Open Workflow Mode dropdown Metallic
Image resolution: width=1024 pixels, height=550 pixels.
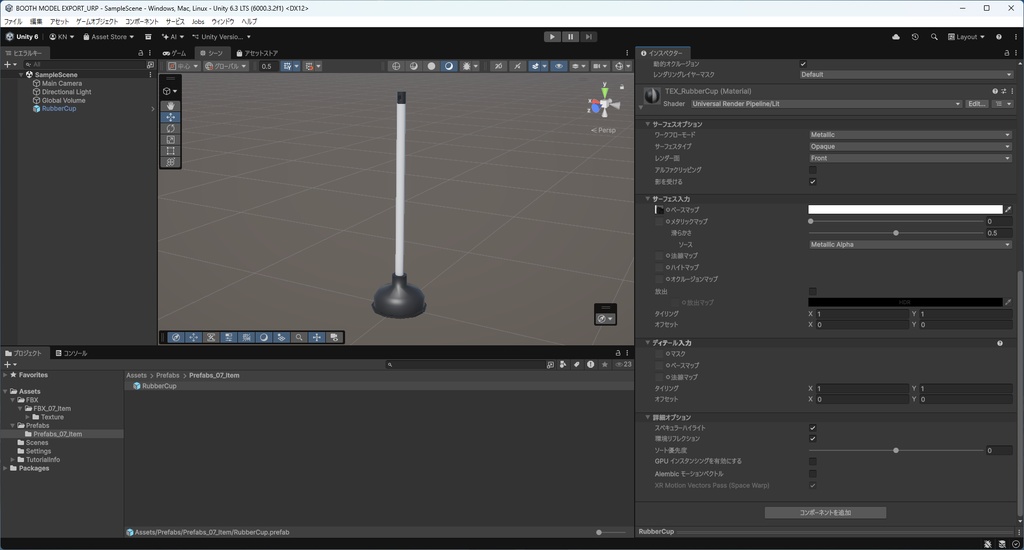pyautogui.click(x=910, y=135)
